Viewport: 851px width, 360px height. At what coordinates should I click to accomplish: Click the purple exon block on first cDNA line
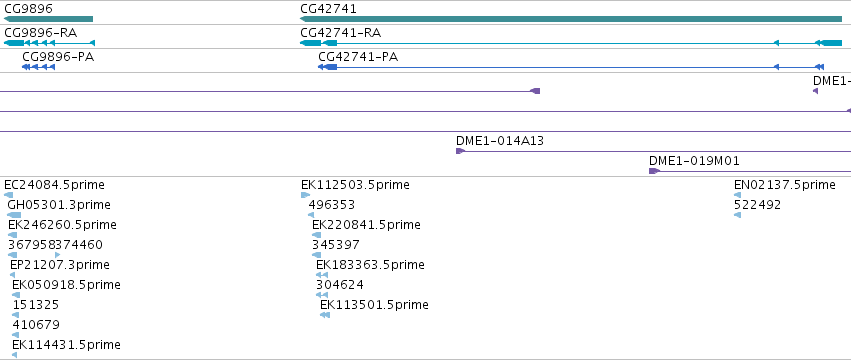coord(535,91)
